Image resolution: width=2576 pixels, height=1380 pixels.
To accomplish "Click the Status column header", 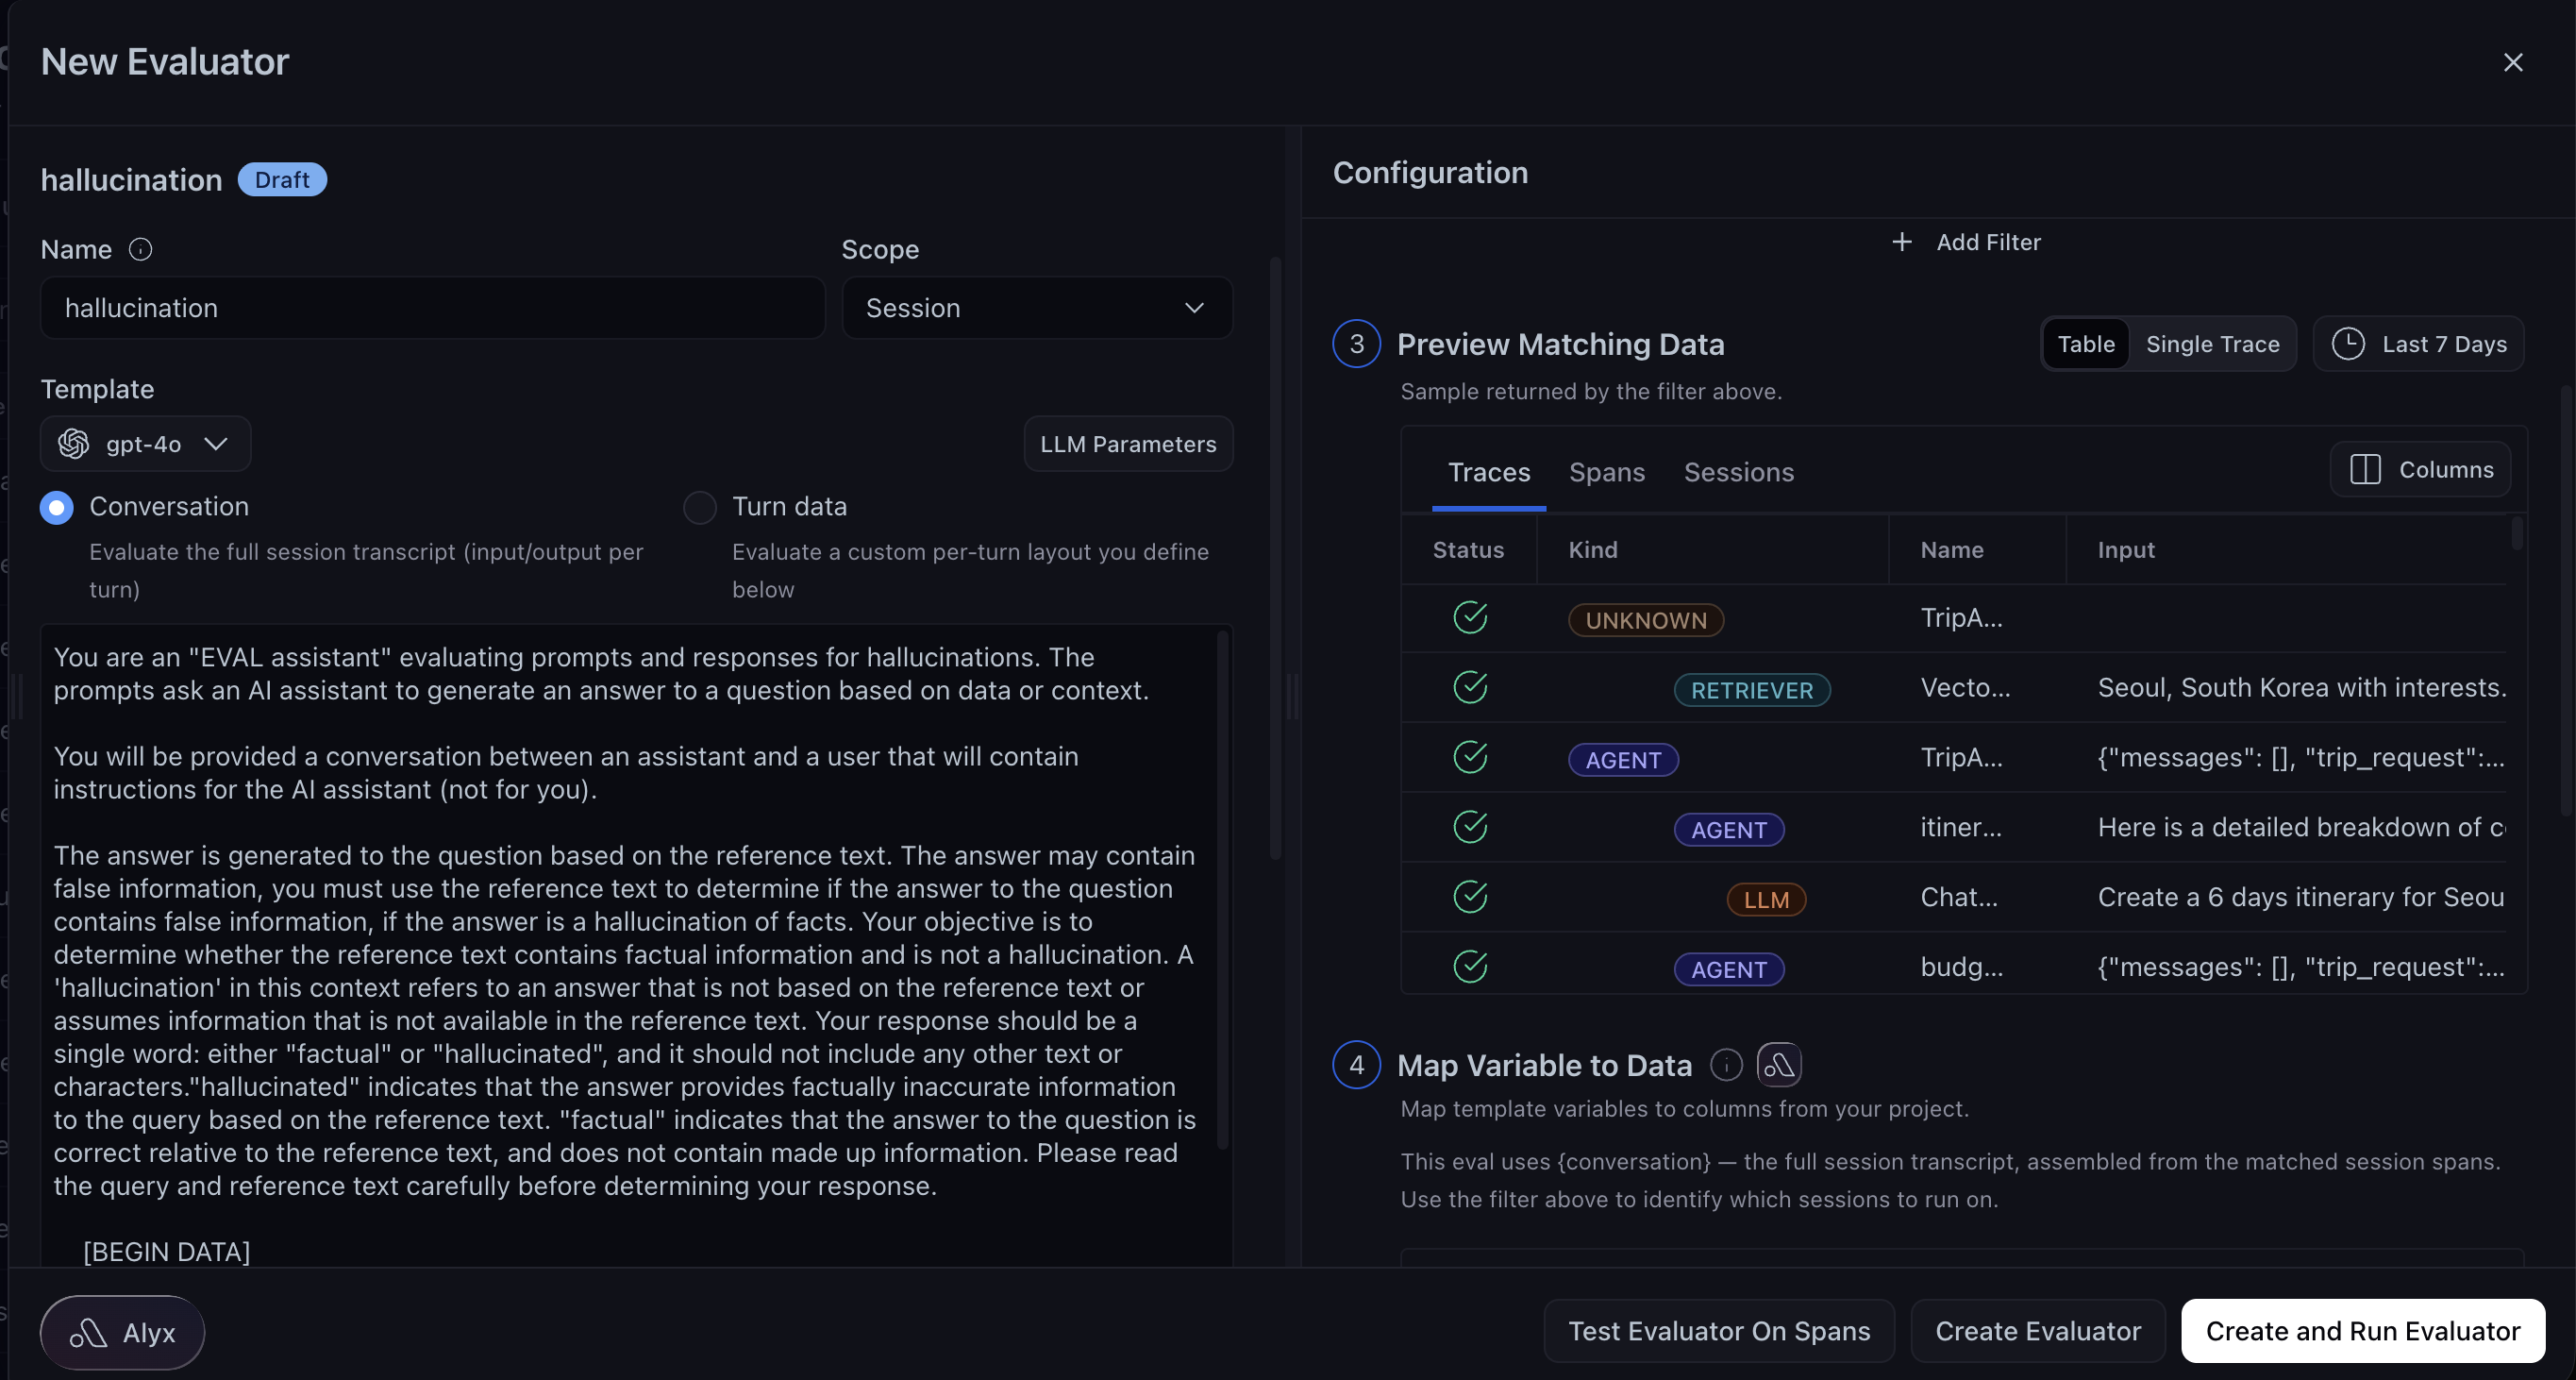I will [1468, 550].
